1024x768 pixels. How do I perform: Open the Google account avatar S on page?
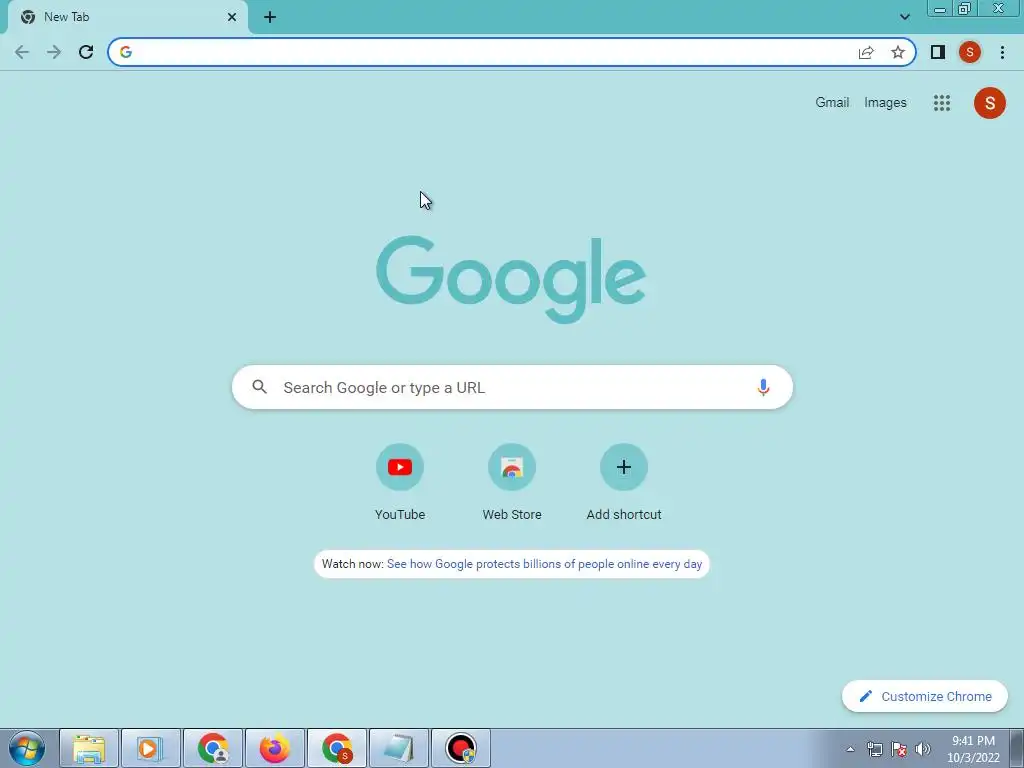[x=989, y=103]
